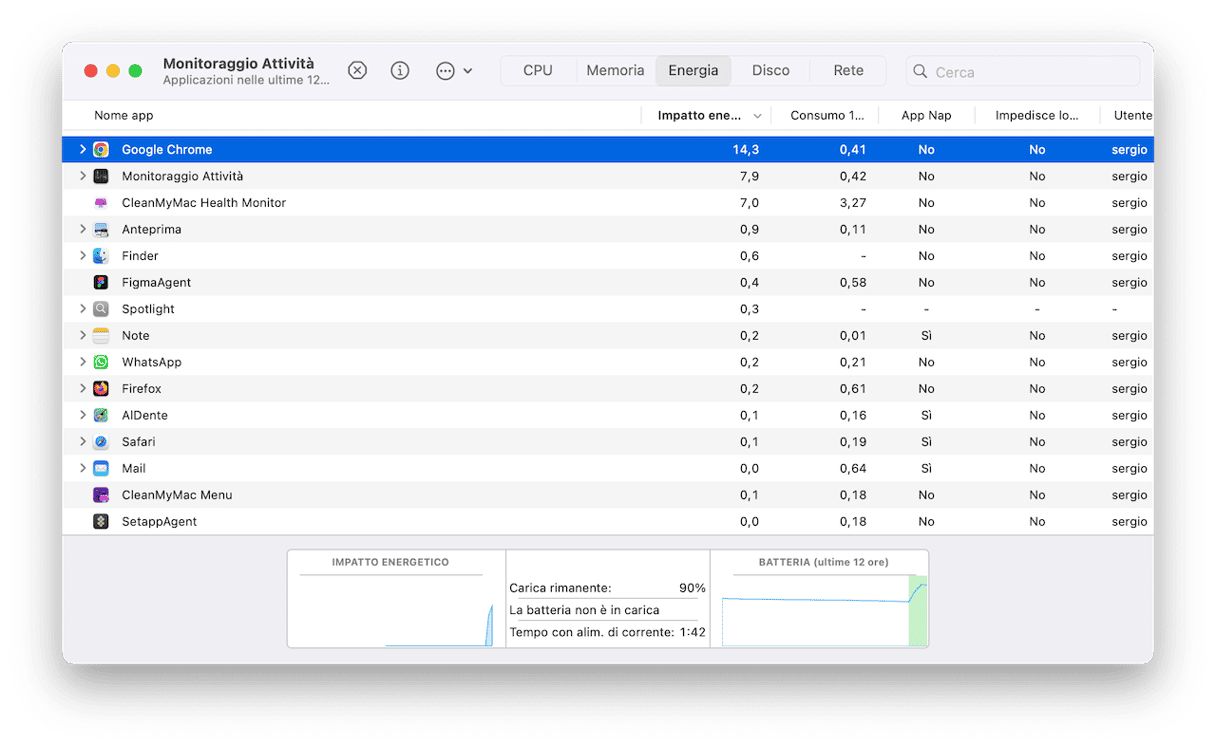The image size is (1216, 746).
Task: Select the Energia tab
Action: pyautogui.click(x=693, y=71)
